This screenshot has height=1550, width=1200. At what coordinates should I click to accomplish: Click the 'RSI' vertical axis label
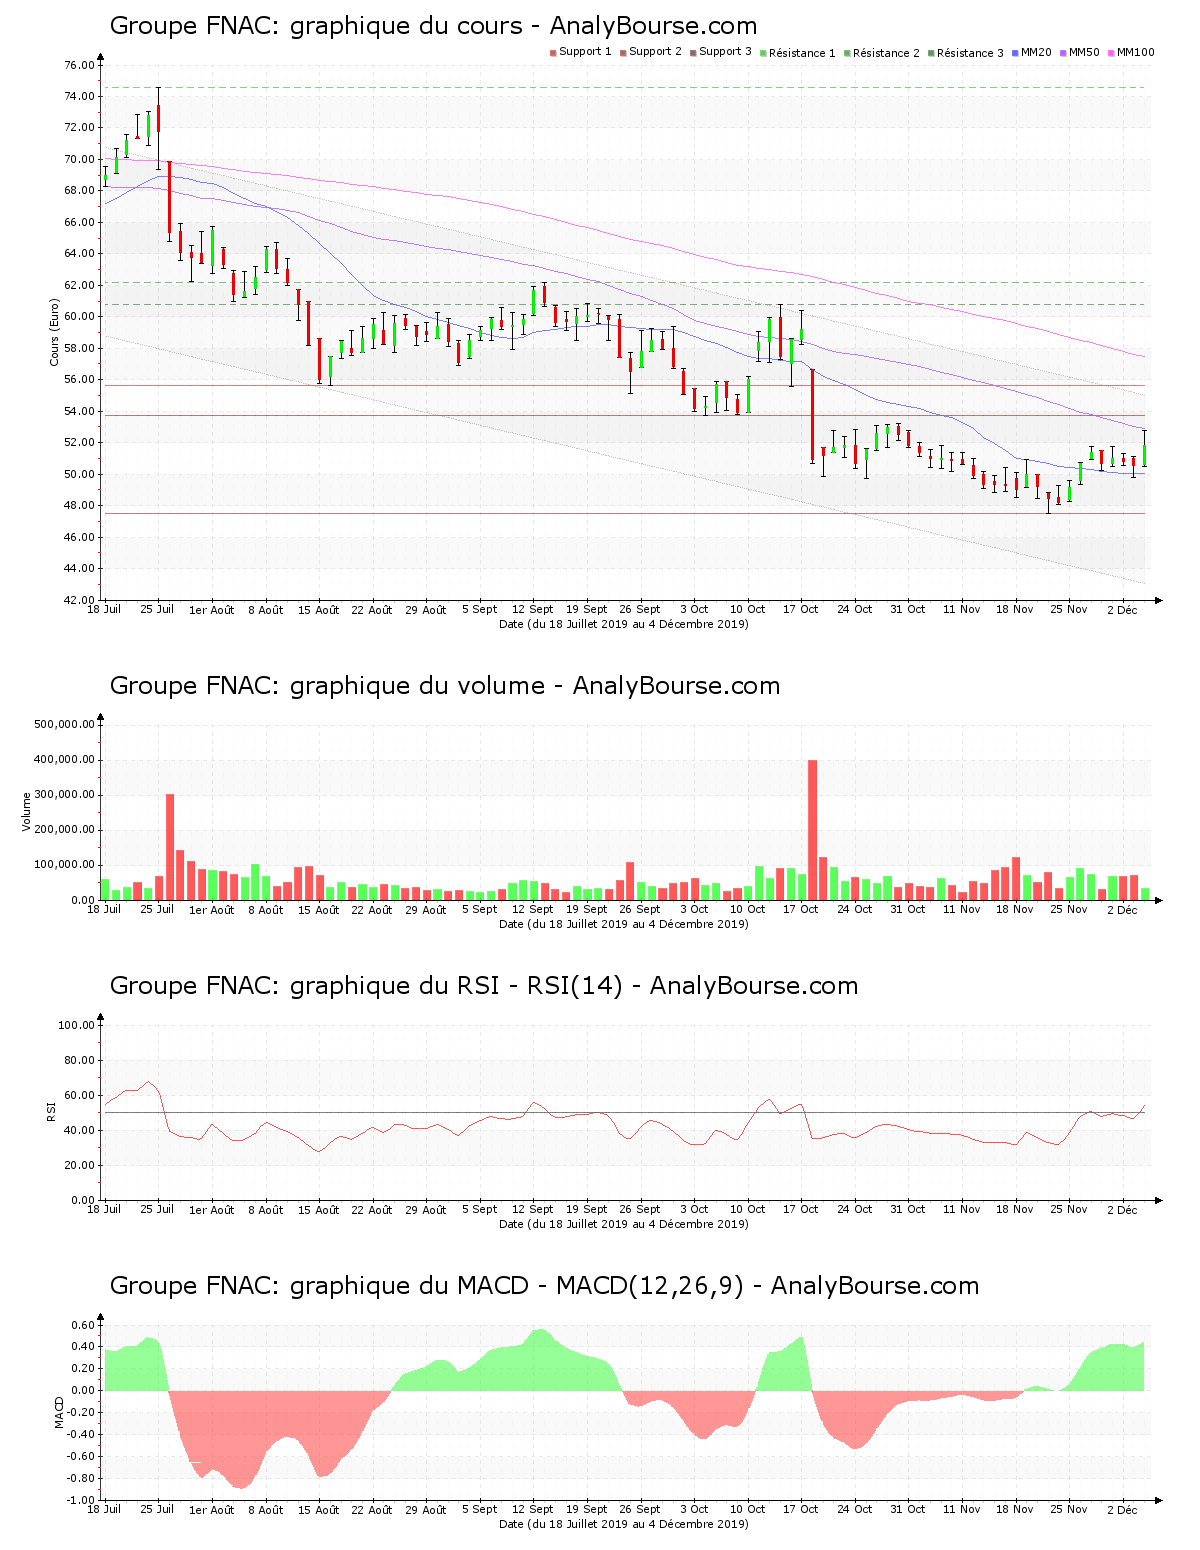pyautogui.click(x=50, y=1111)
